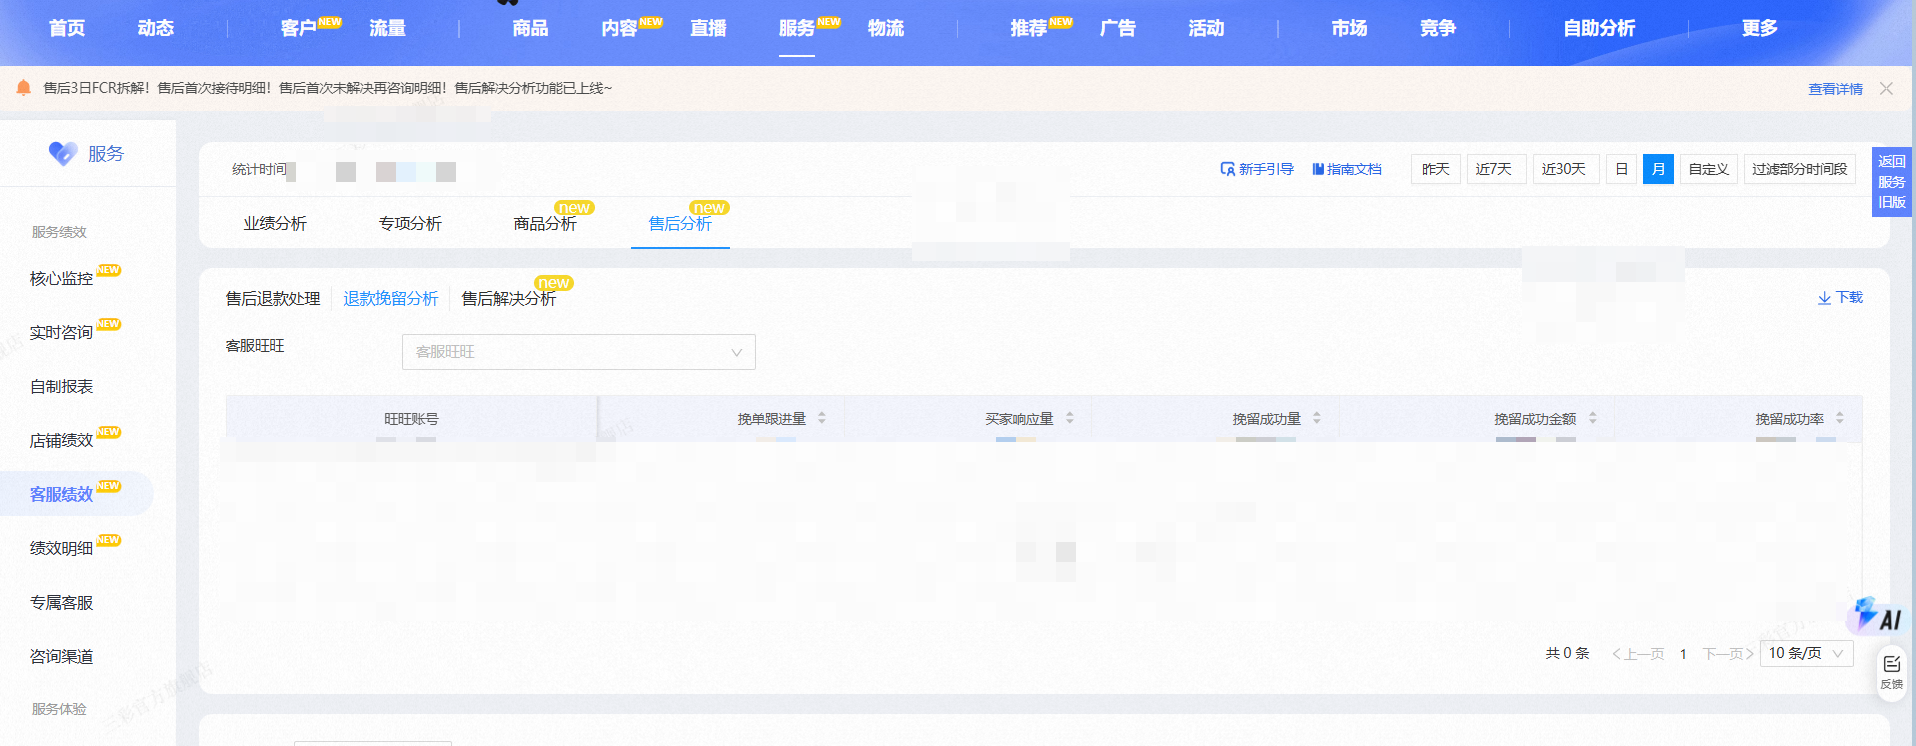Open the 售后分析 tab
The width and height of the screenshot is (1916, 746).
pyautogui.click(x=680, y=224)
